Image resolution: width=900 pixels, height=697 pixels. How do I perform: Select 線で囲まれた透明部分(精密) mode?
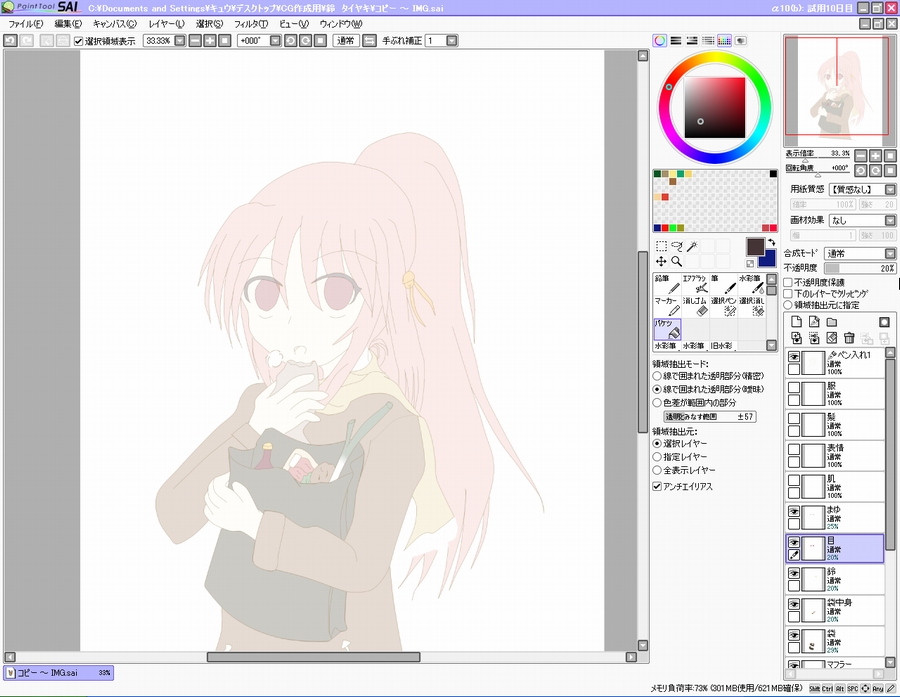(657, 376)
